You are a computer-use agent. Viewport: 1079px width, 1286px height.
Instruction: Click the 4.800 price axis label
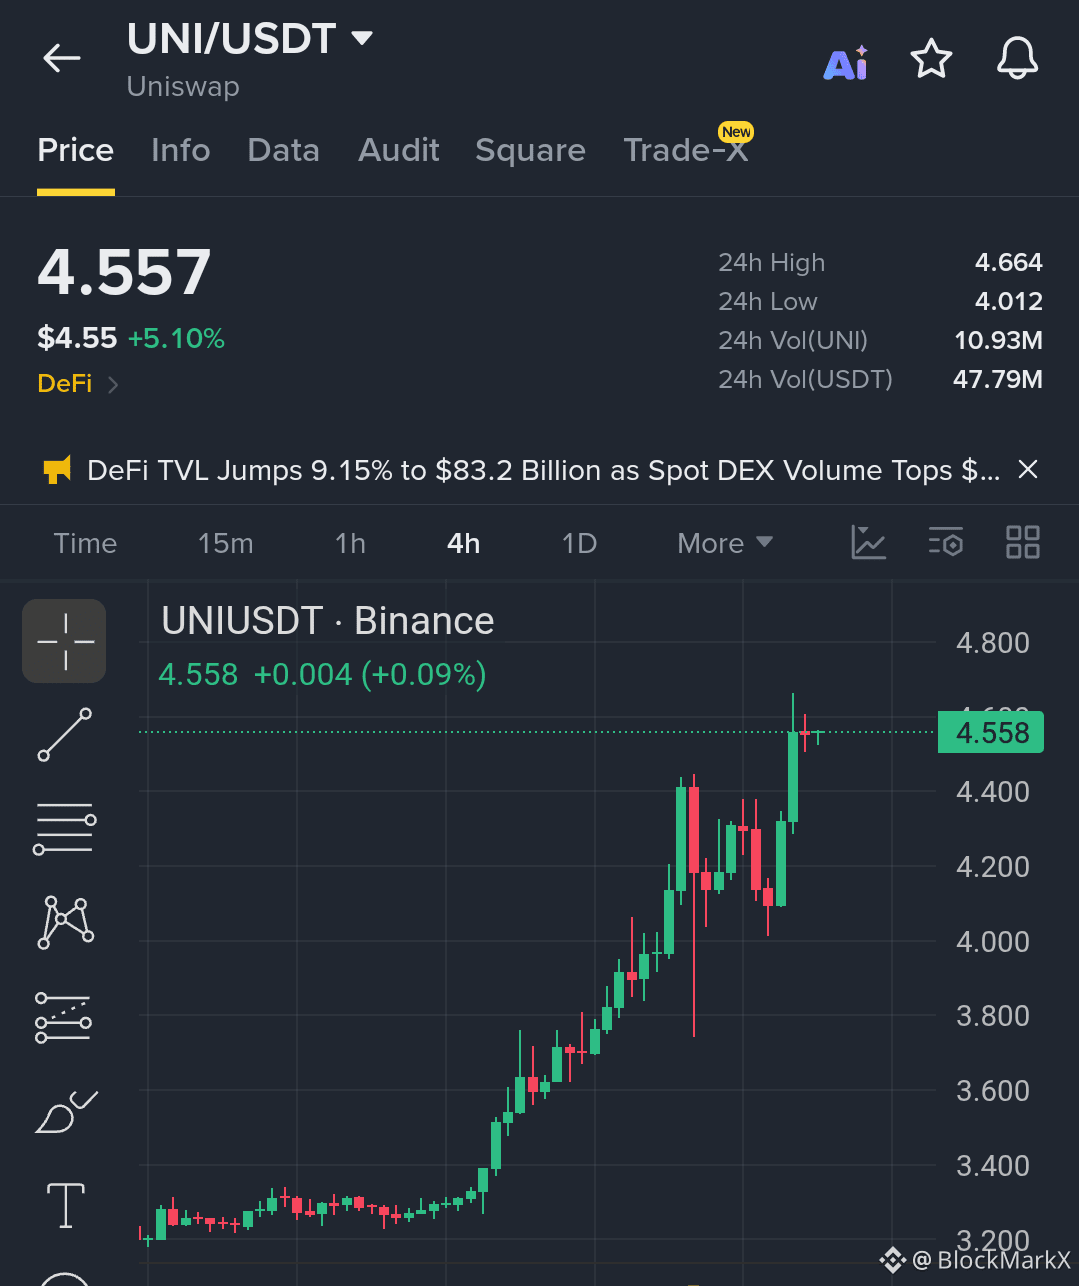993,642
